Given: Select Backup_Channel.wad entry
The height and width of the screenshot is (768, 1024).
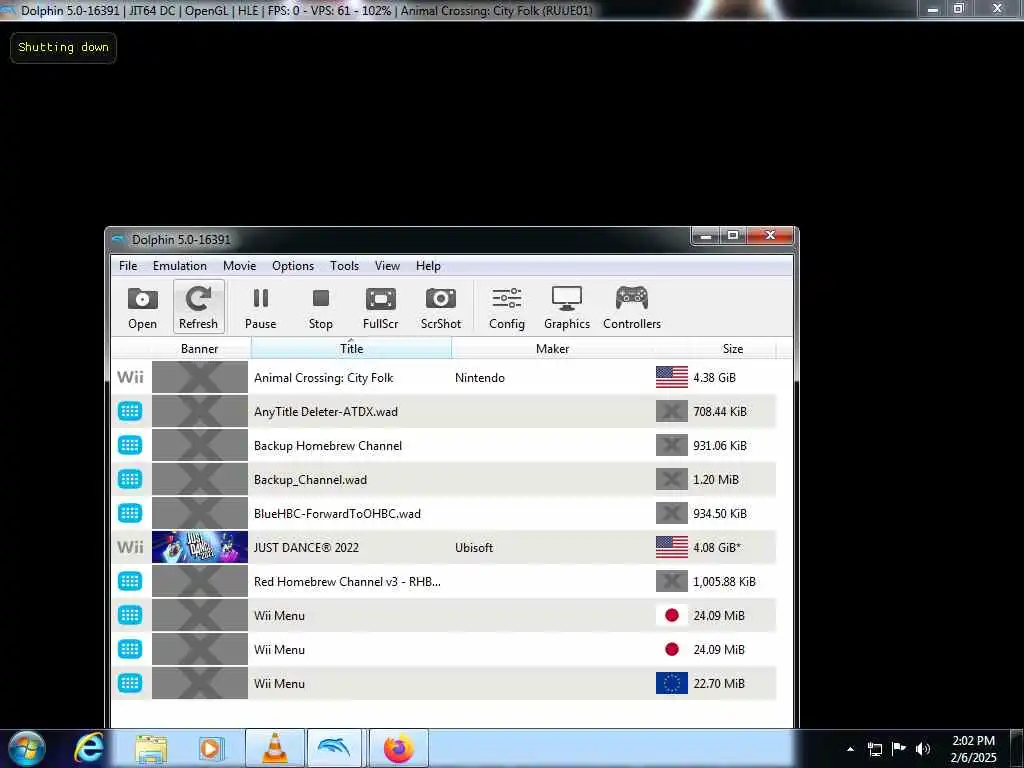Looking at the screenshot, I should [x=310, y=479].
